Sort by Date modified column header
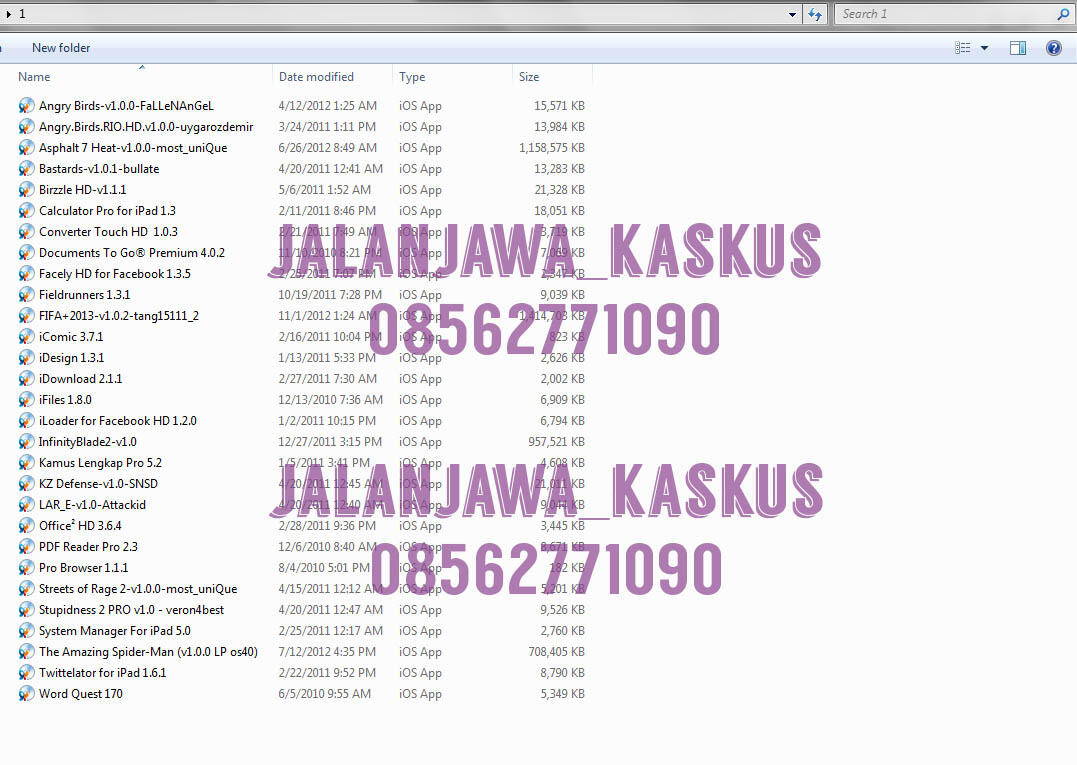The image size is (1077, 765). (316, 77)
